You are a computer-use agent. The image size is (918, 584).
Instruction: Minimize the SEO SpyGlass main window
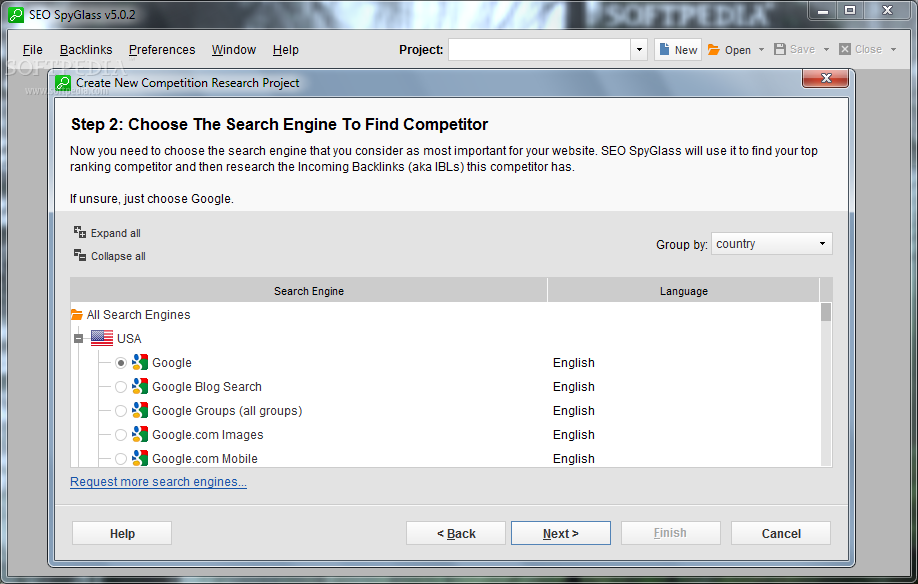(x=823, y=10)
